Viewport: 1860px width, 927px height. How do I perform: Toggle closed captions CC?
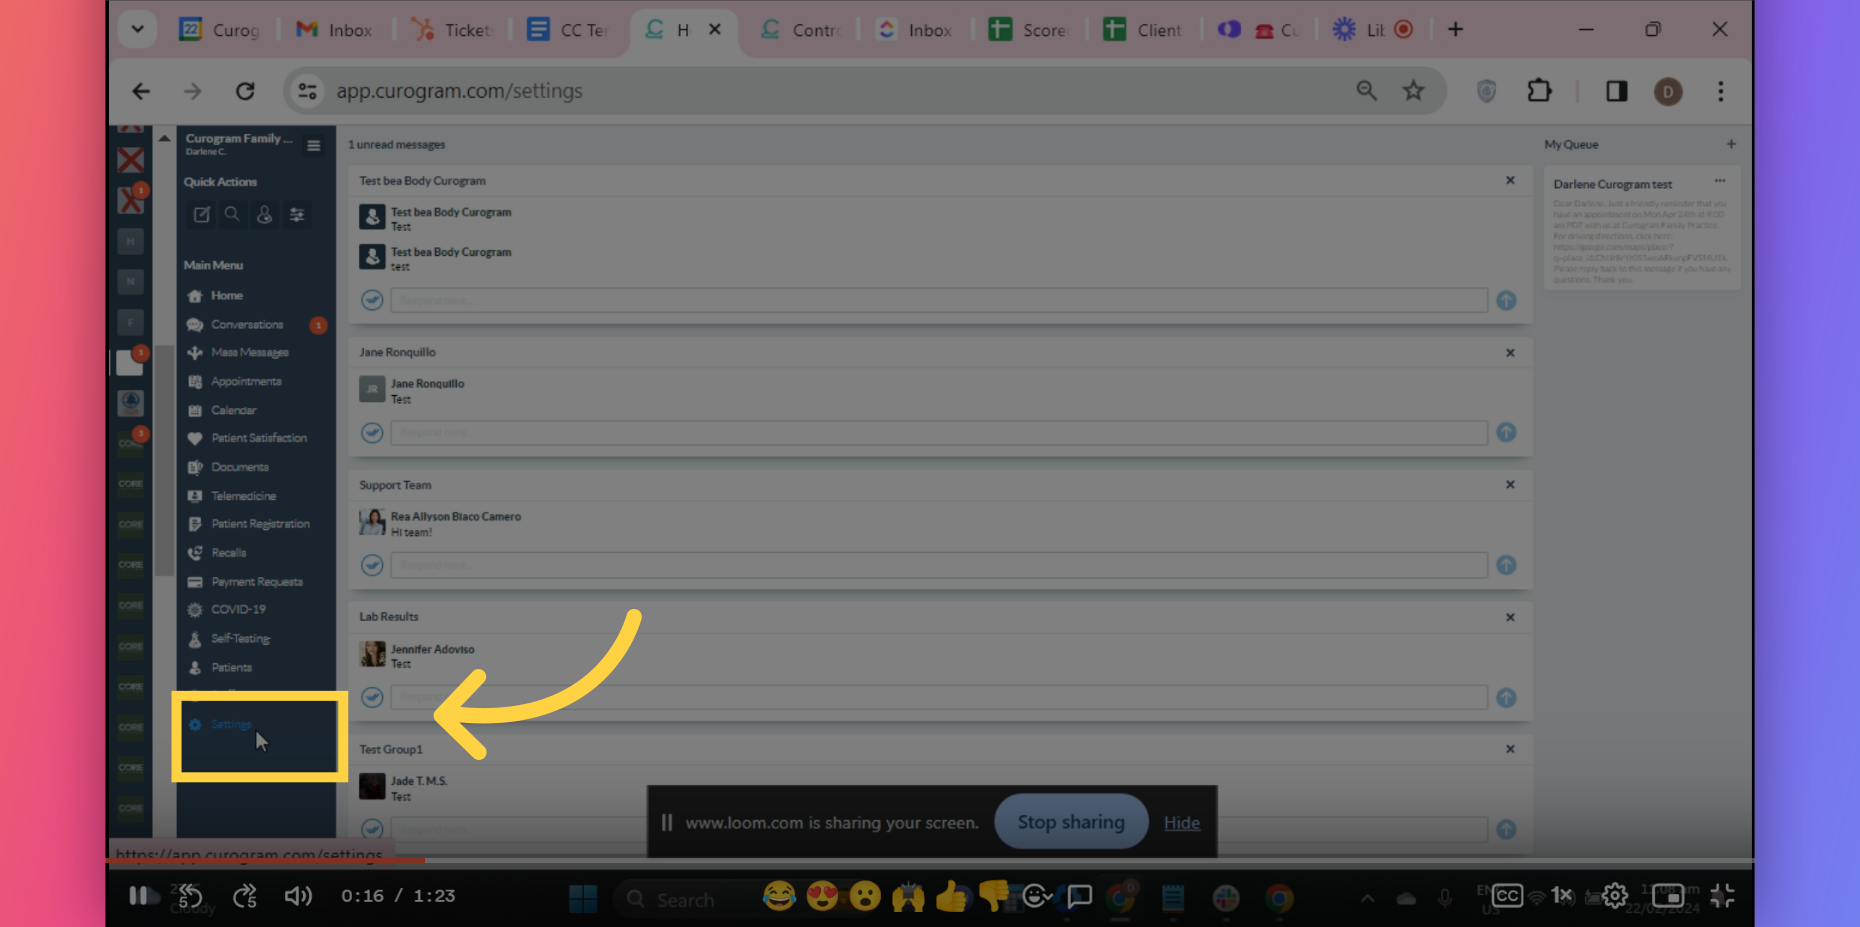coord(1507,896)
